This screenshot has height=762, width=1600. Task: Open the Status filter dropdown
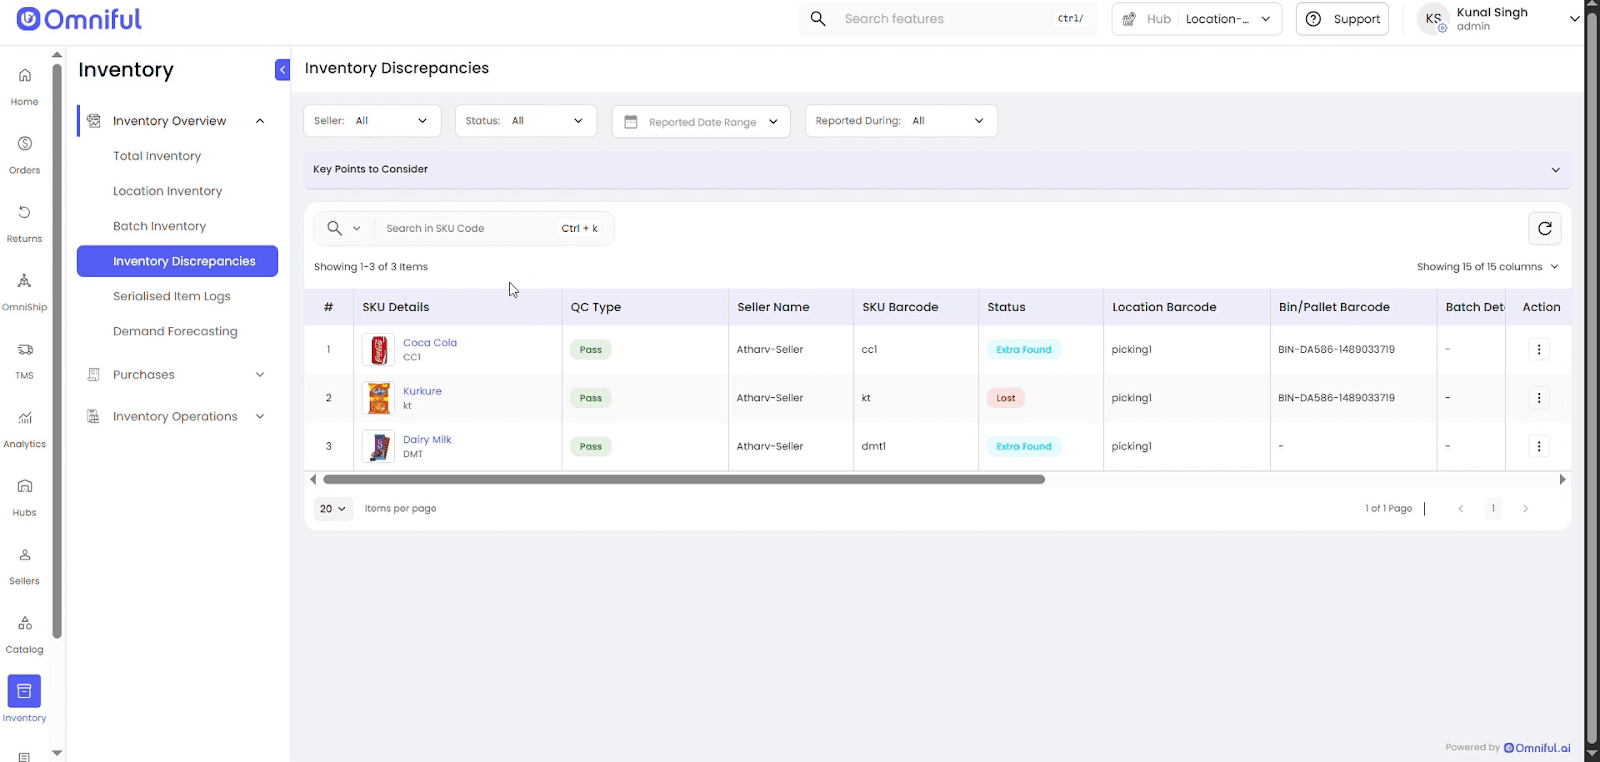pyautogui.click(x=525, y=121)
